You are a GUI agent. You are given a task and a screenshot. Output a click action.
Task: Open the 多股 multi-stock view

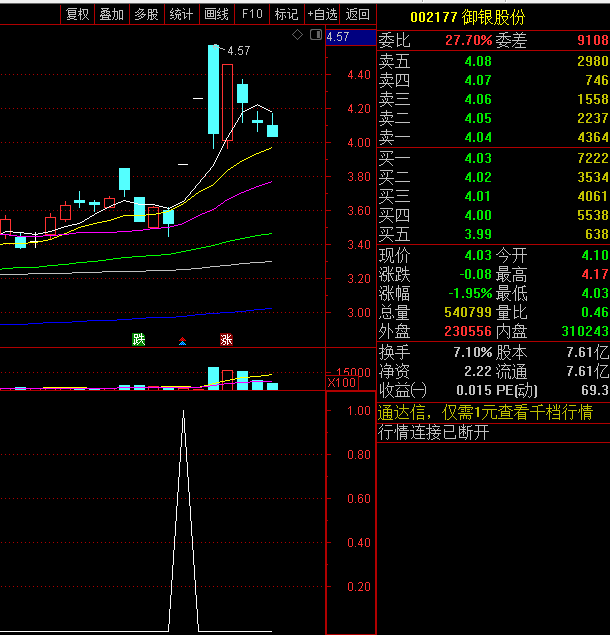point(147,15)
